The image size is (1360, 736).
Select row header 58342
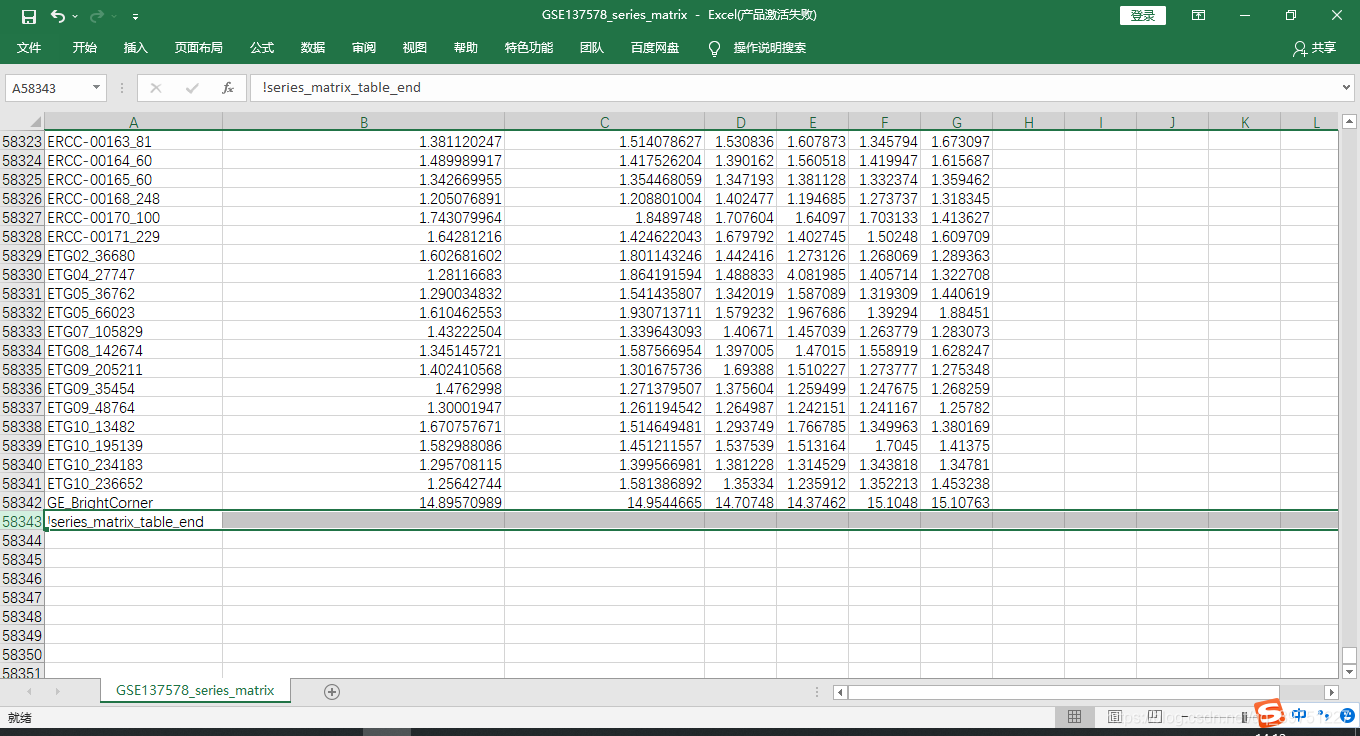[22, 503]
